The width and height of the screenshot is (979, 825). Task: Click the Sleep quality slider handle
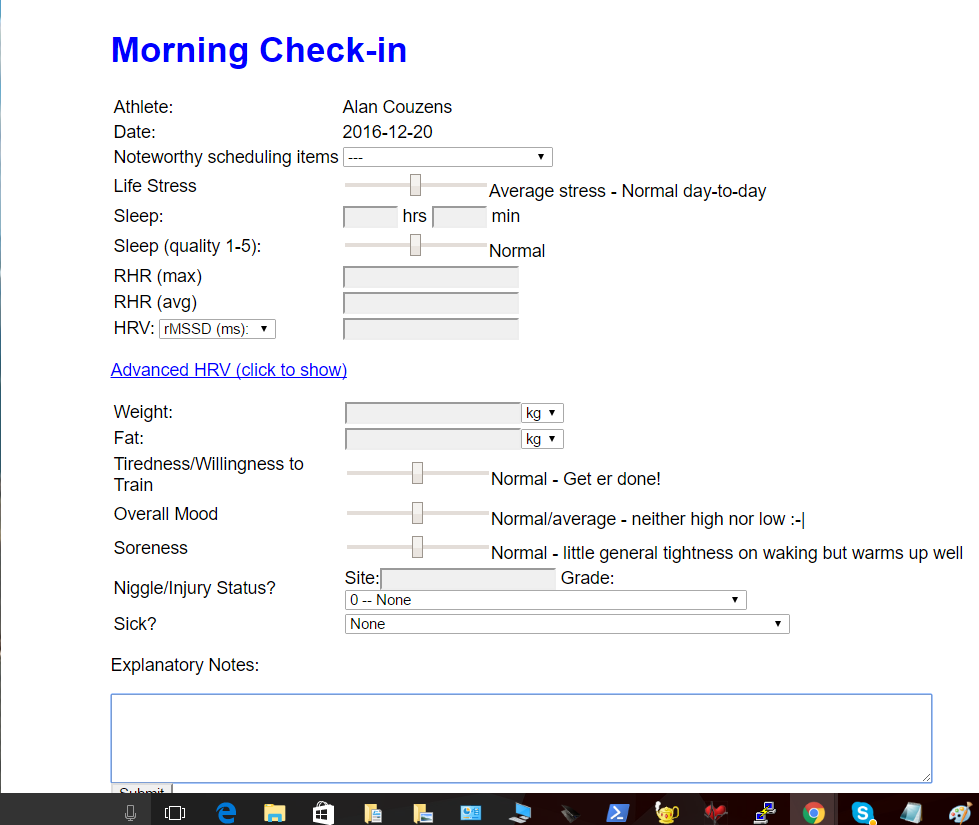[x=415, y=245]
